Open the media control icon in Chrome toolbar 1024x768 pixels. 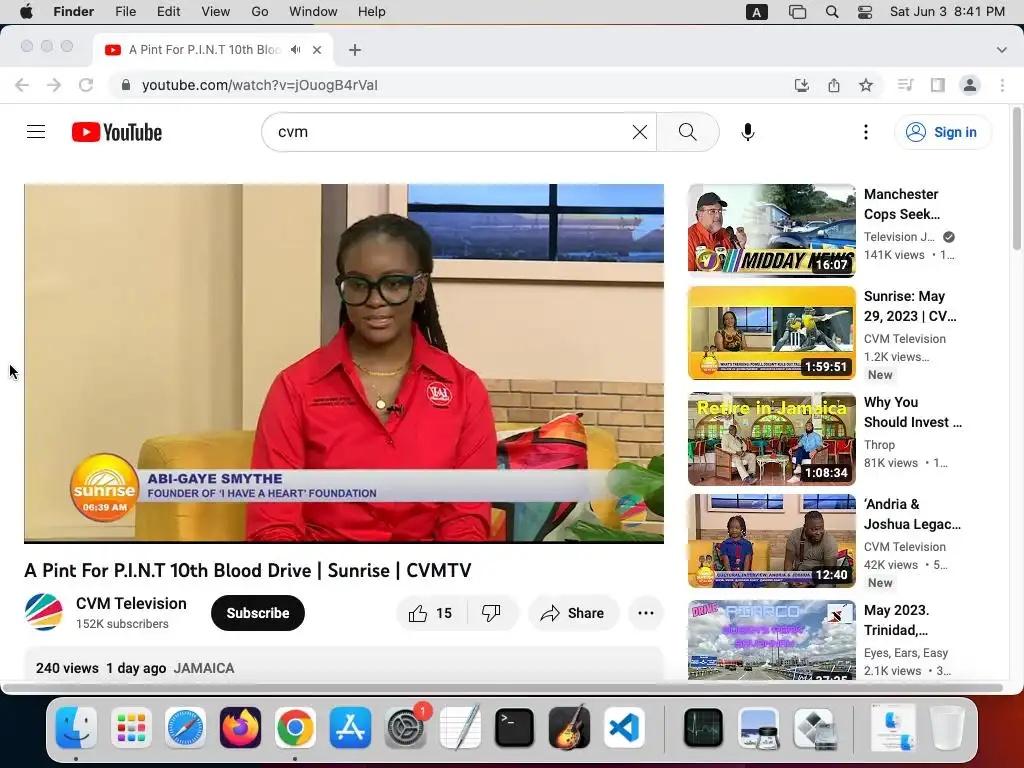905,85
